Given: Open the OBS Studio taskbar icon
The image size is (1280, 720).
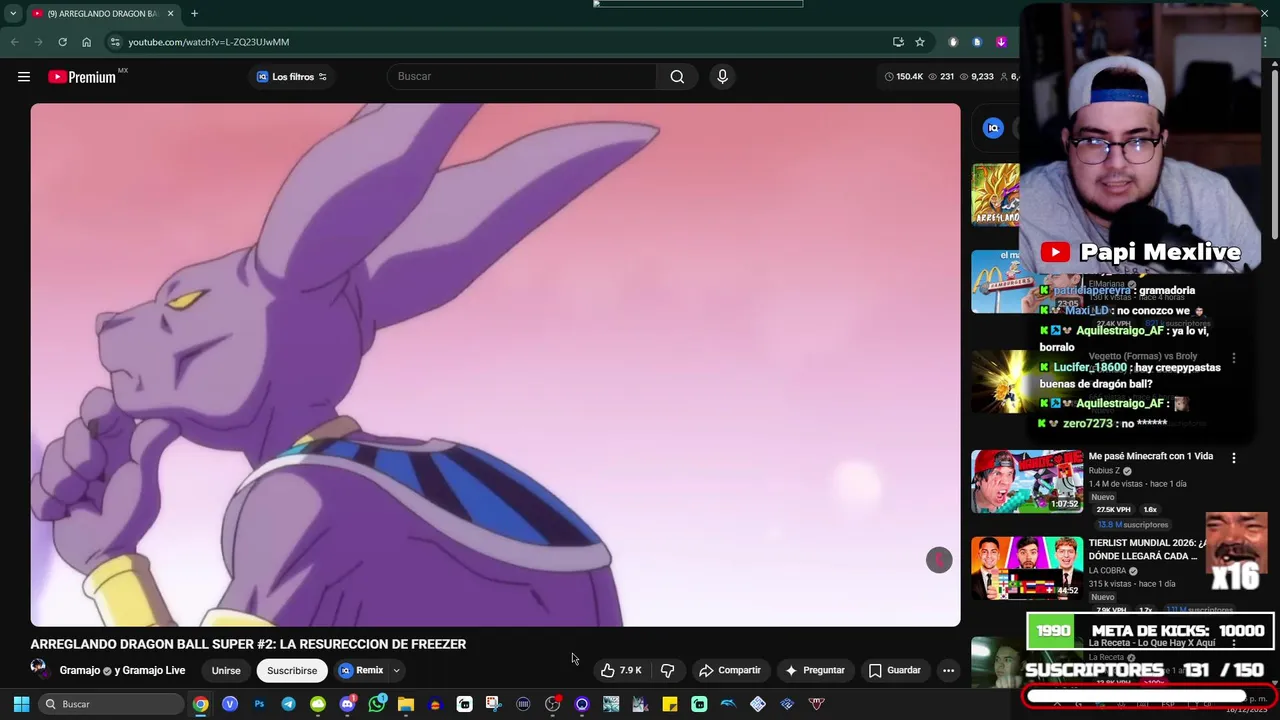Looking at the screenshot, I should [552, 704].
